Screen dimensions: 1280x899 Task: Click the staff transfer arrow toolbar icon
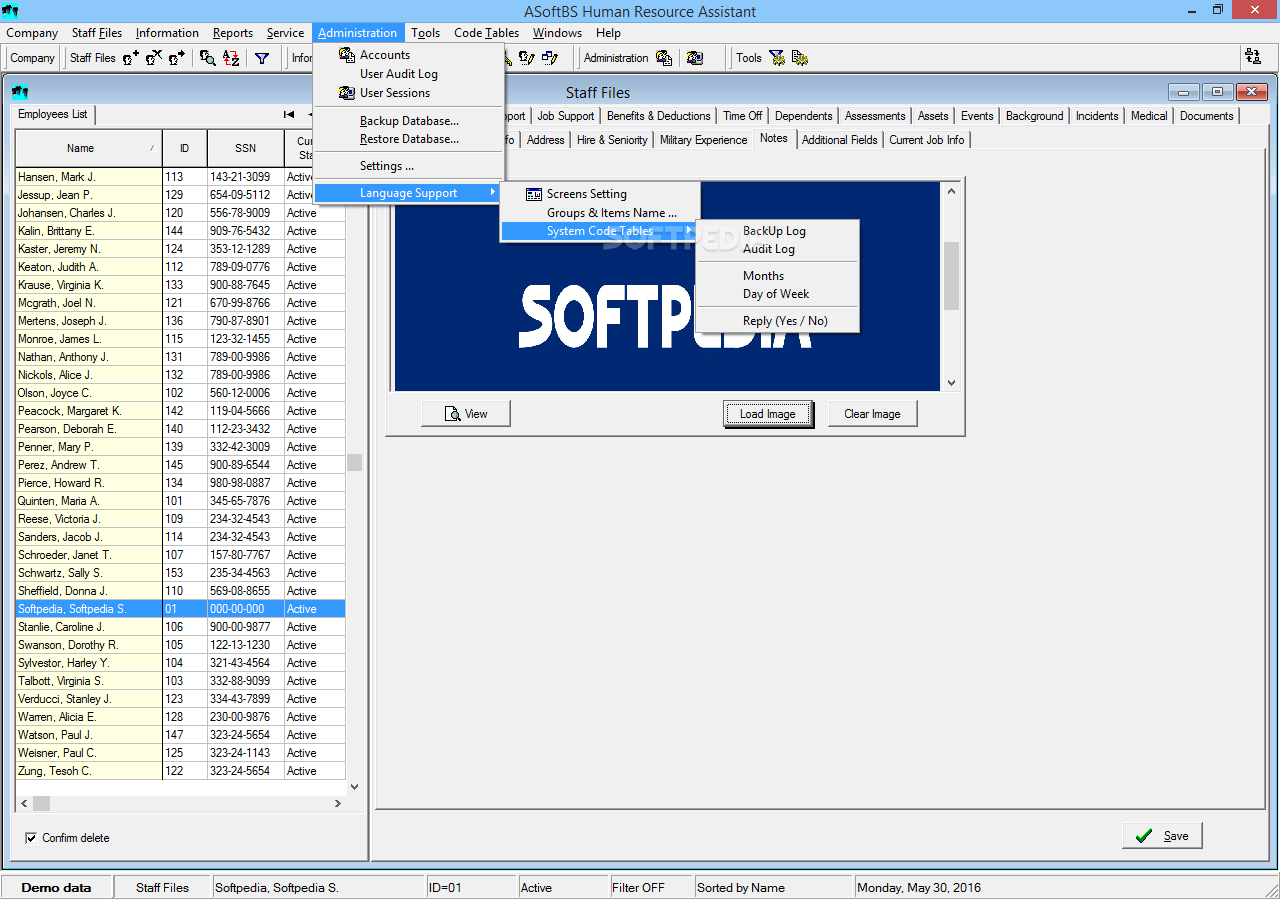pyautogui.click(x=177, y=58)
